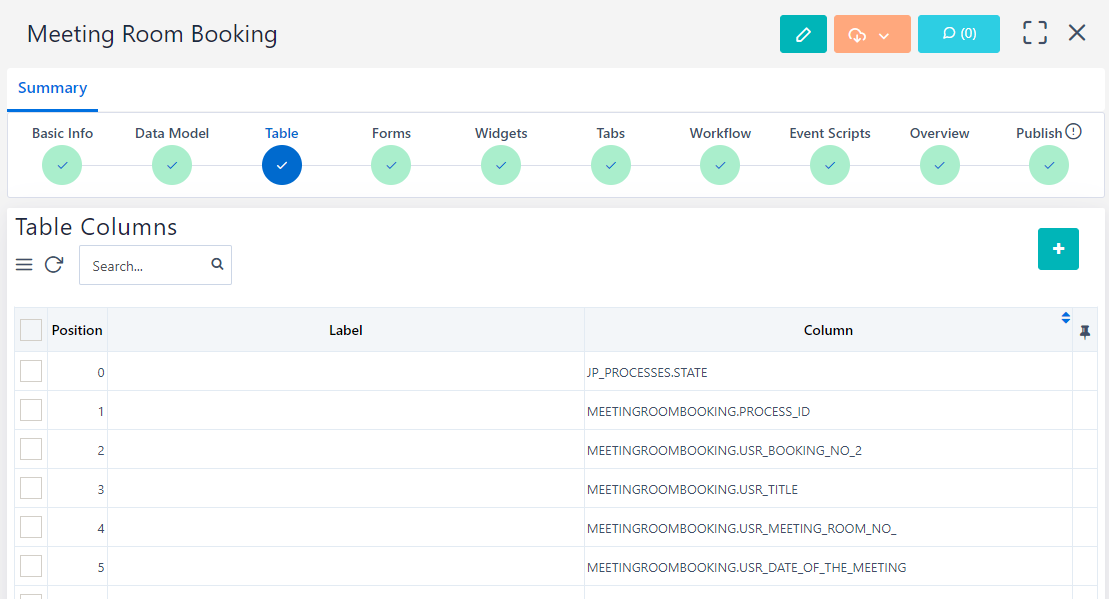
Task: Check the JP_PROCESSES.STATE row checkbox
Action: point(31,371)
